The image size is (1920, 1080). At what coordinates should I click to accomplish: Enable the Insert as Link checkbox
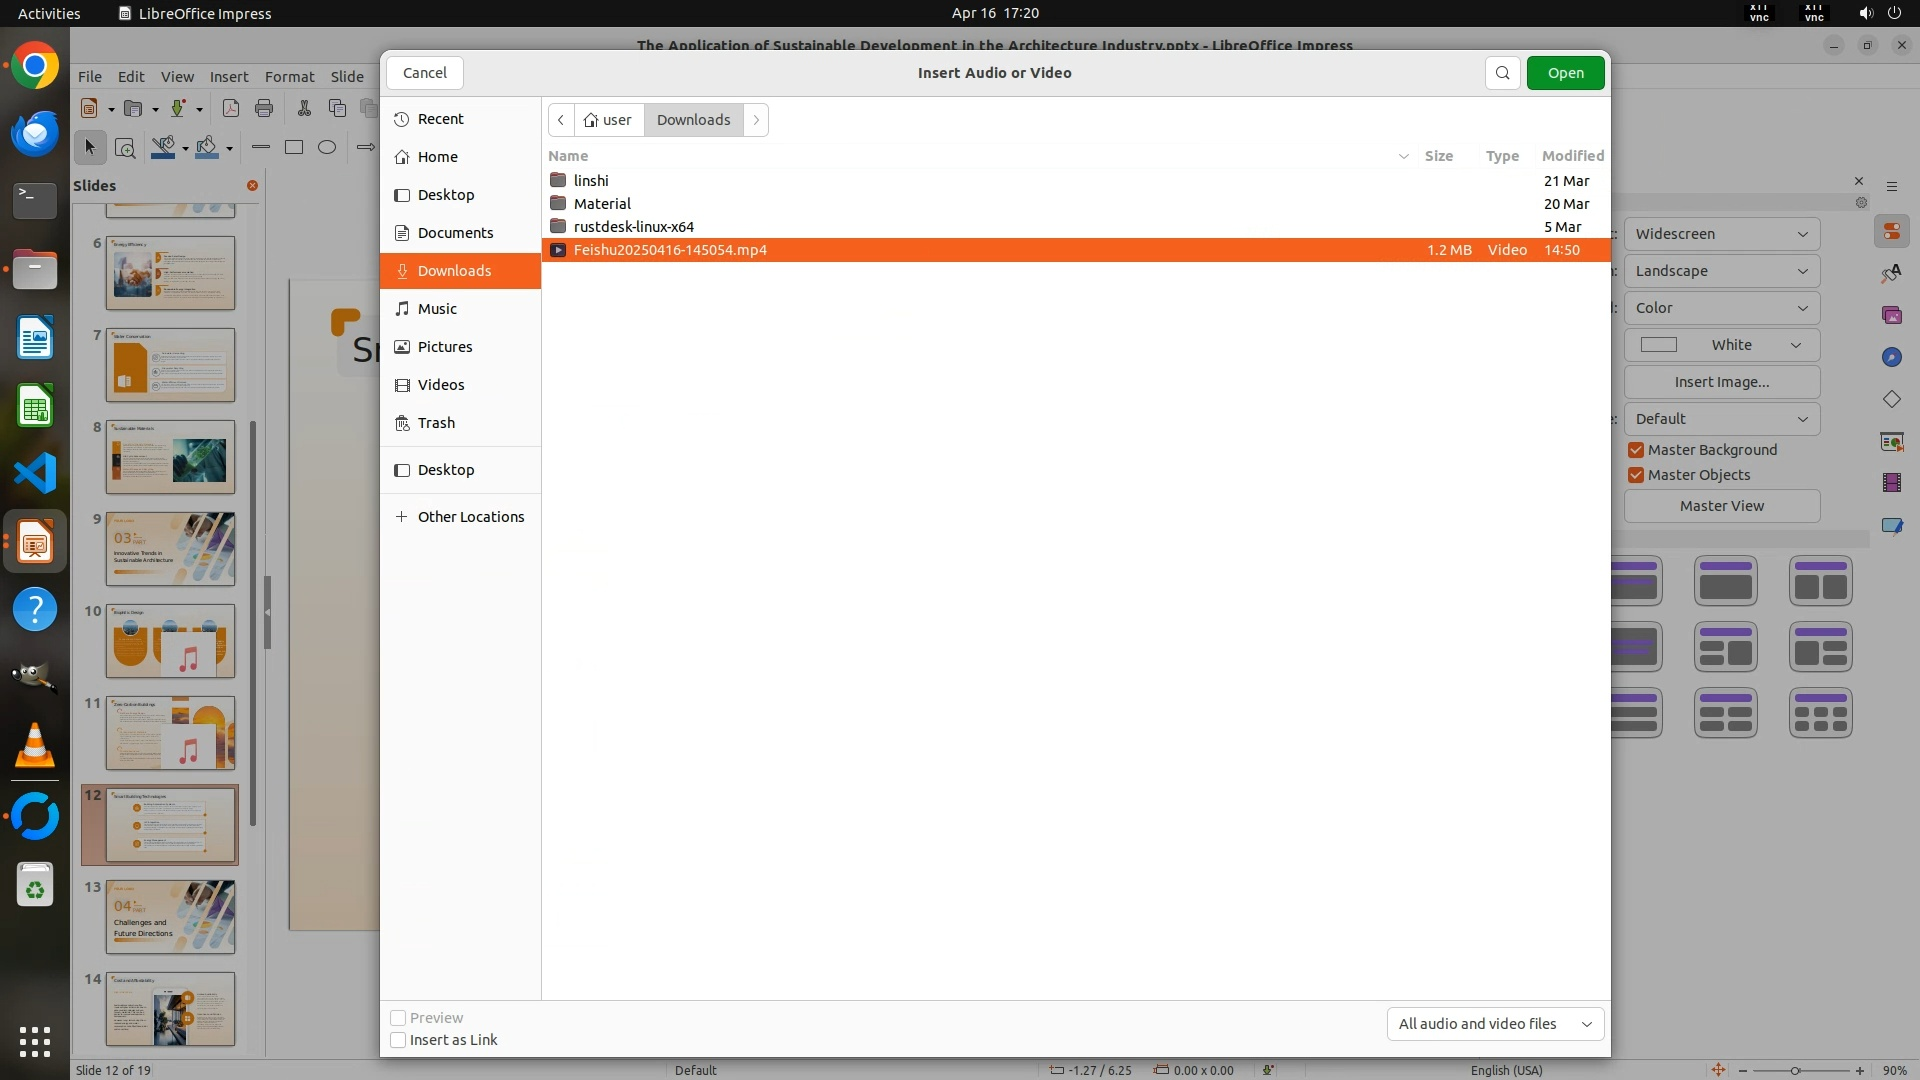point(398,1040)
